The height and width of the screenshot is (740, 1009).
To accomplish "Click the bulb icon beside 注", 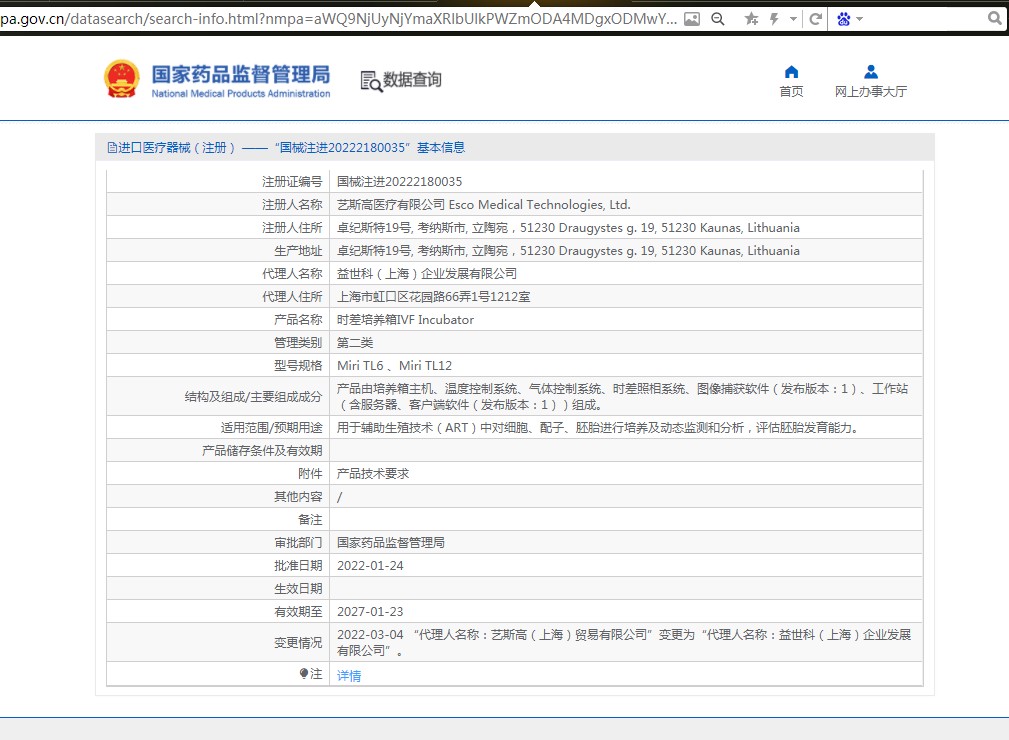I will point(304,673).
